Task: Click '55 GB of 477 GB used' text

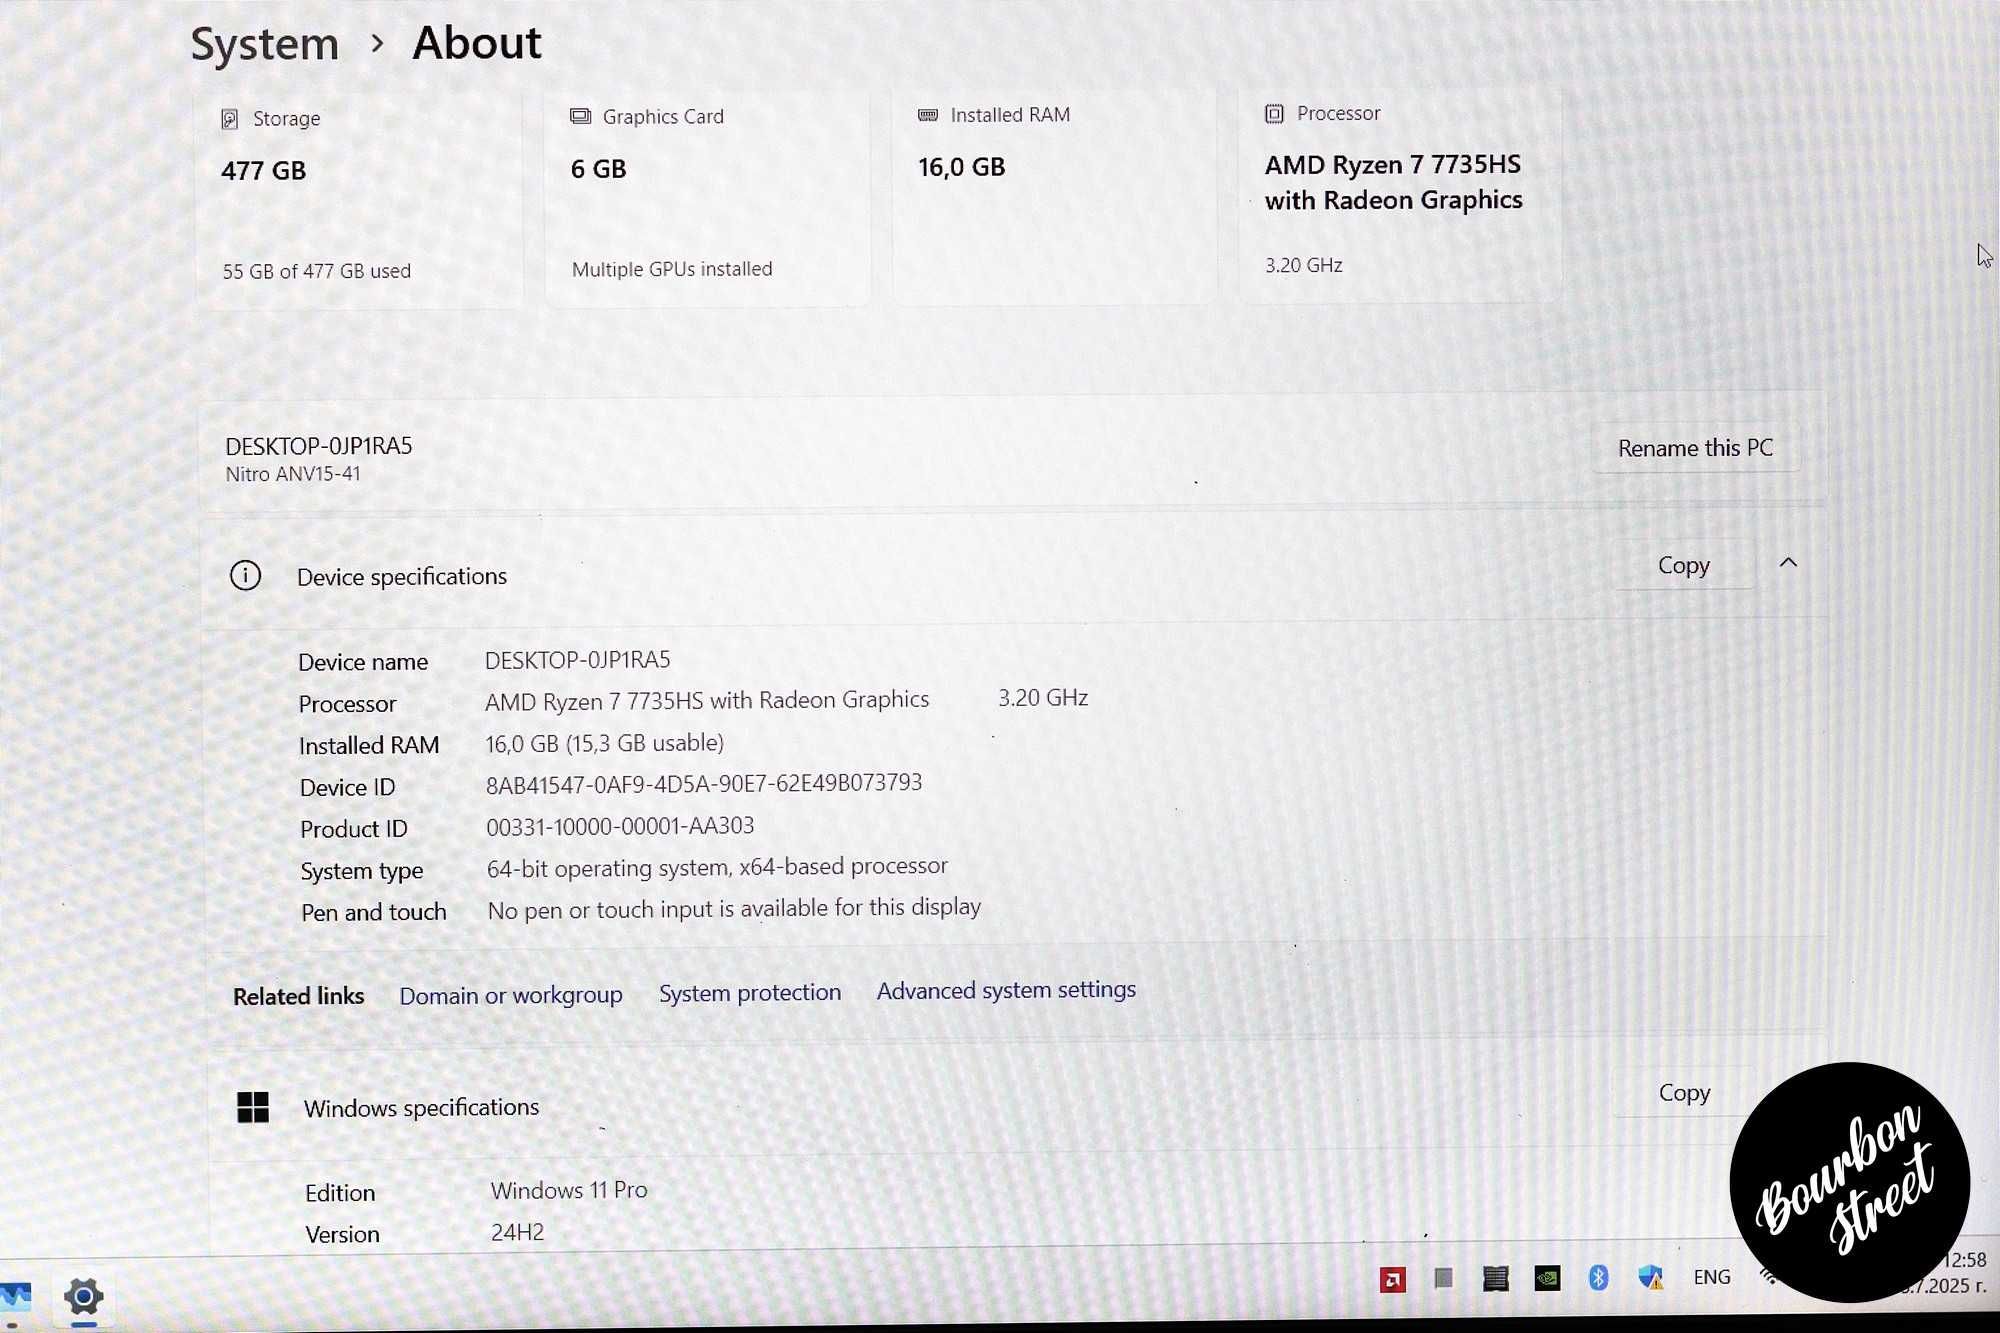Action: 316,271
